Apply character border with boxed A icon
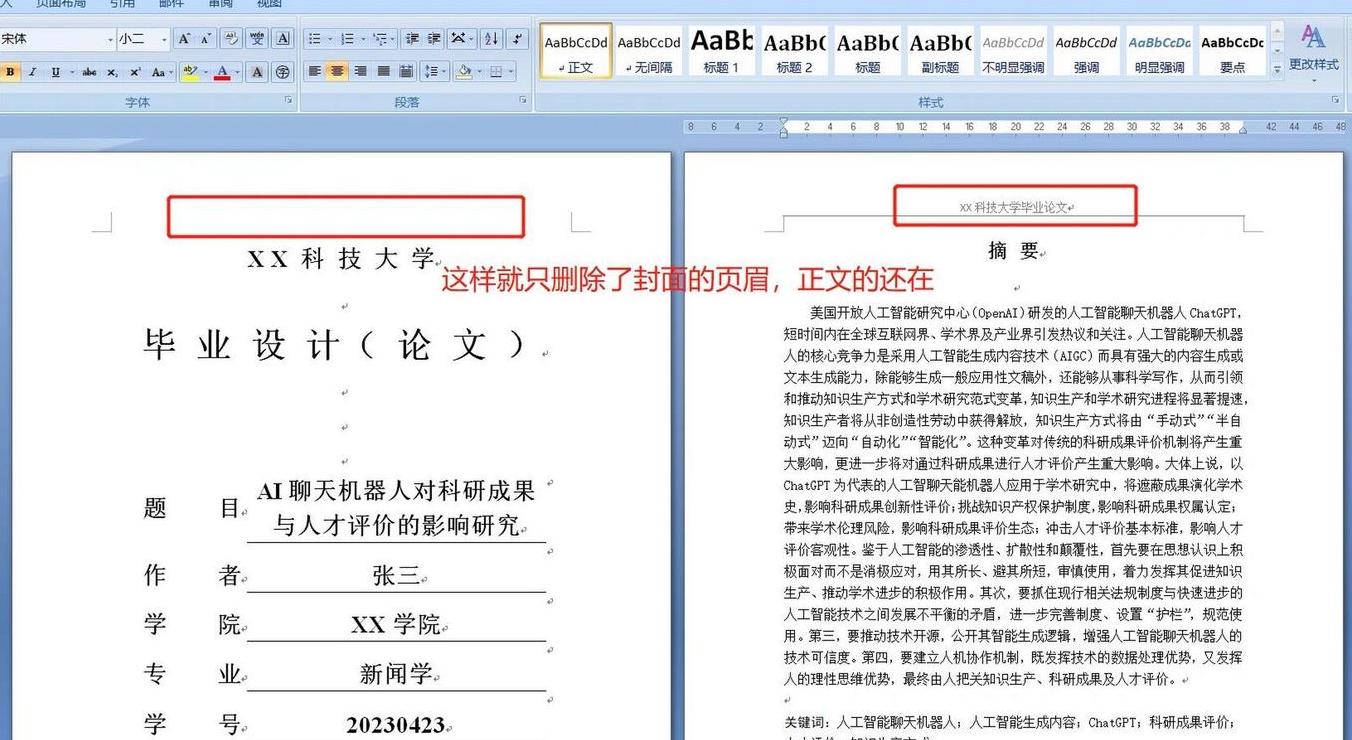 click(283, 39)
